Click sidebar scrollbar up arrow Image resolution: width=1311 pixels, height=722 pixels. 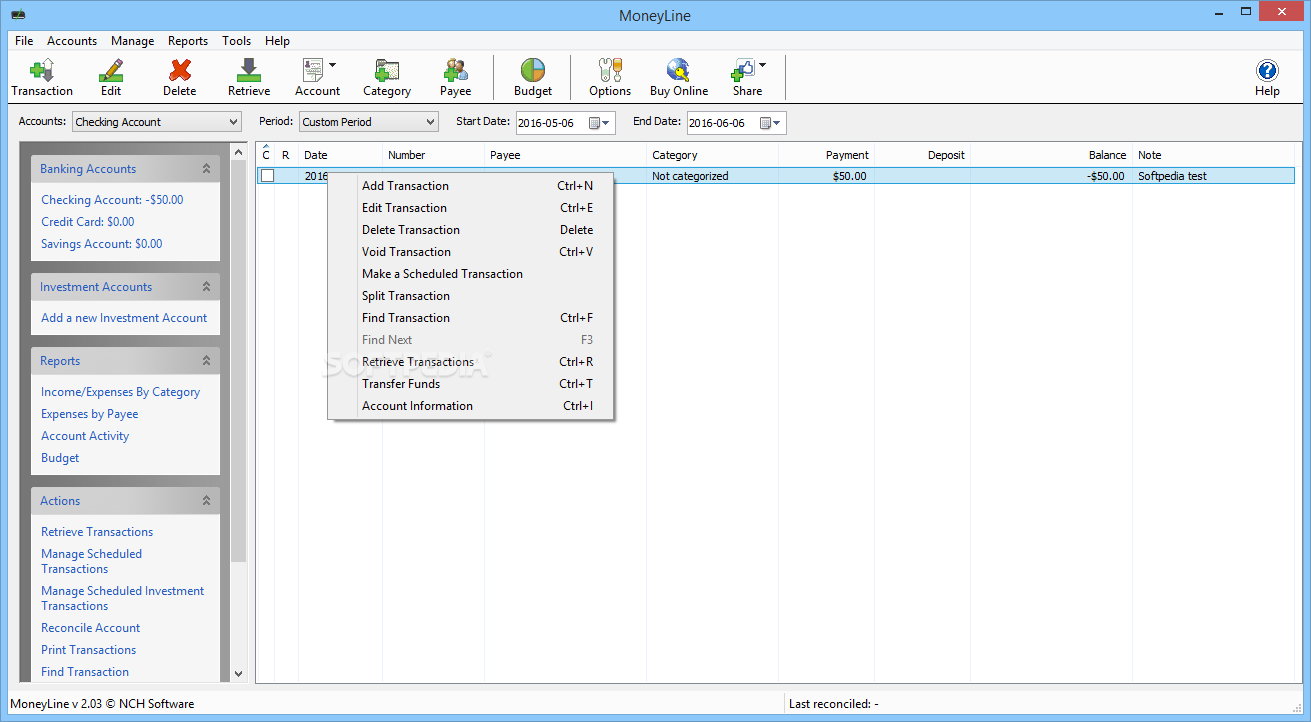(238, 152)
